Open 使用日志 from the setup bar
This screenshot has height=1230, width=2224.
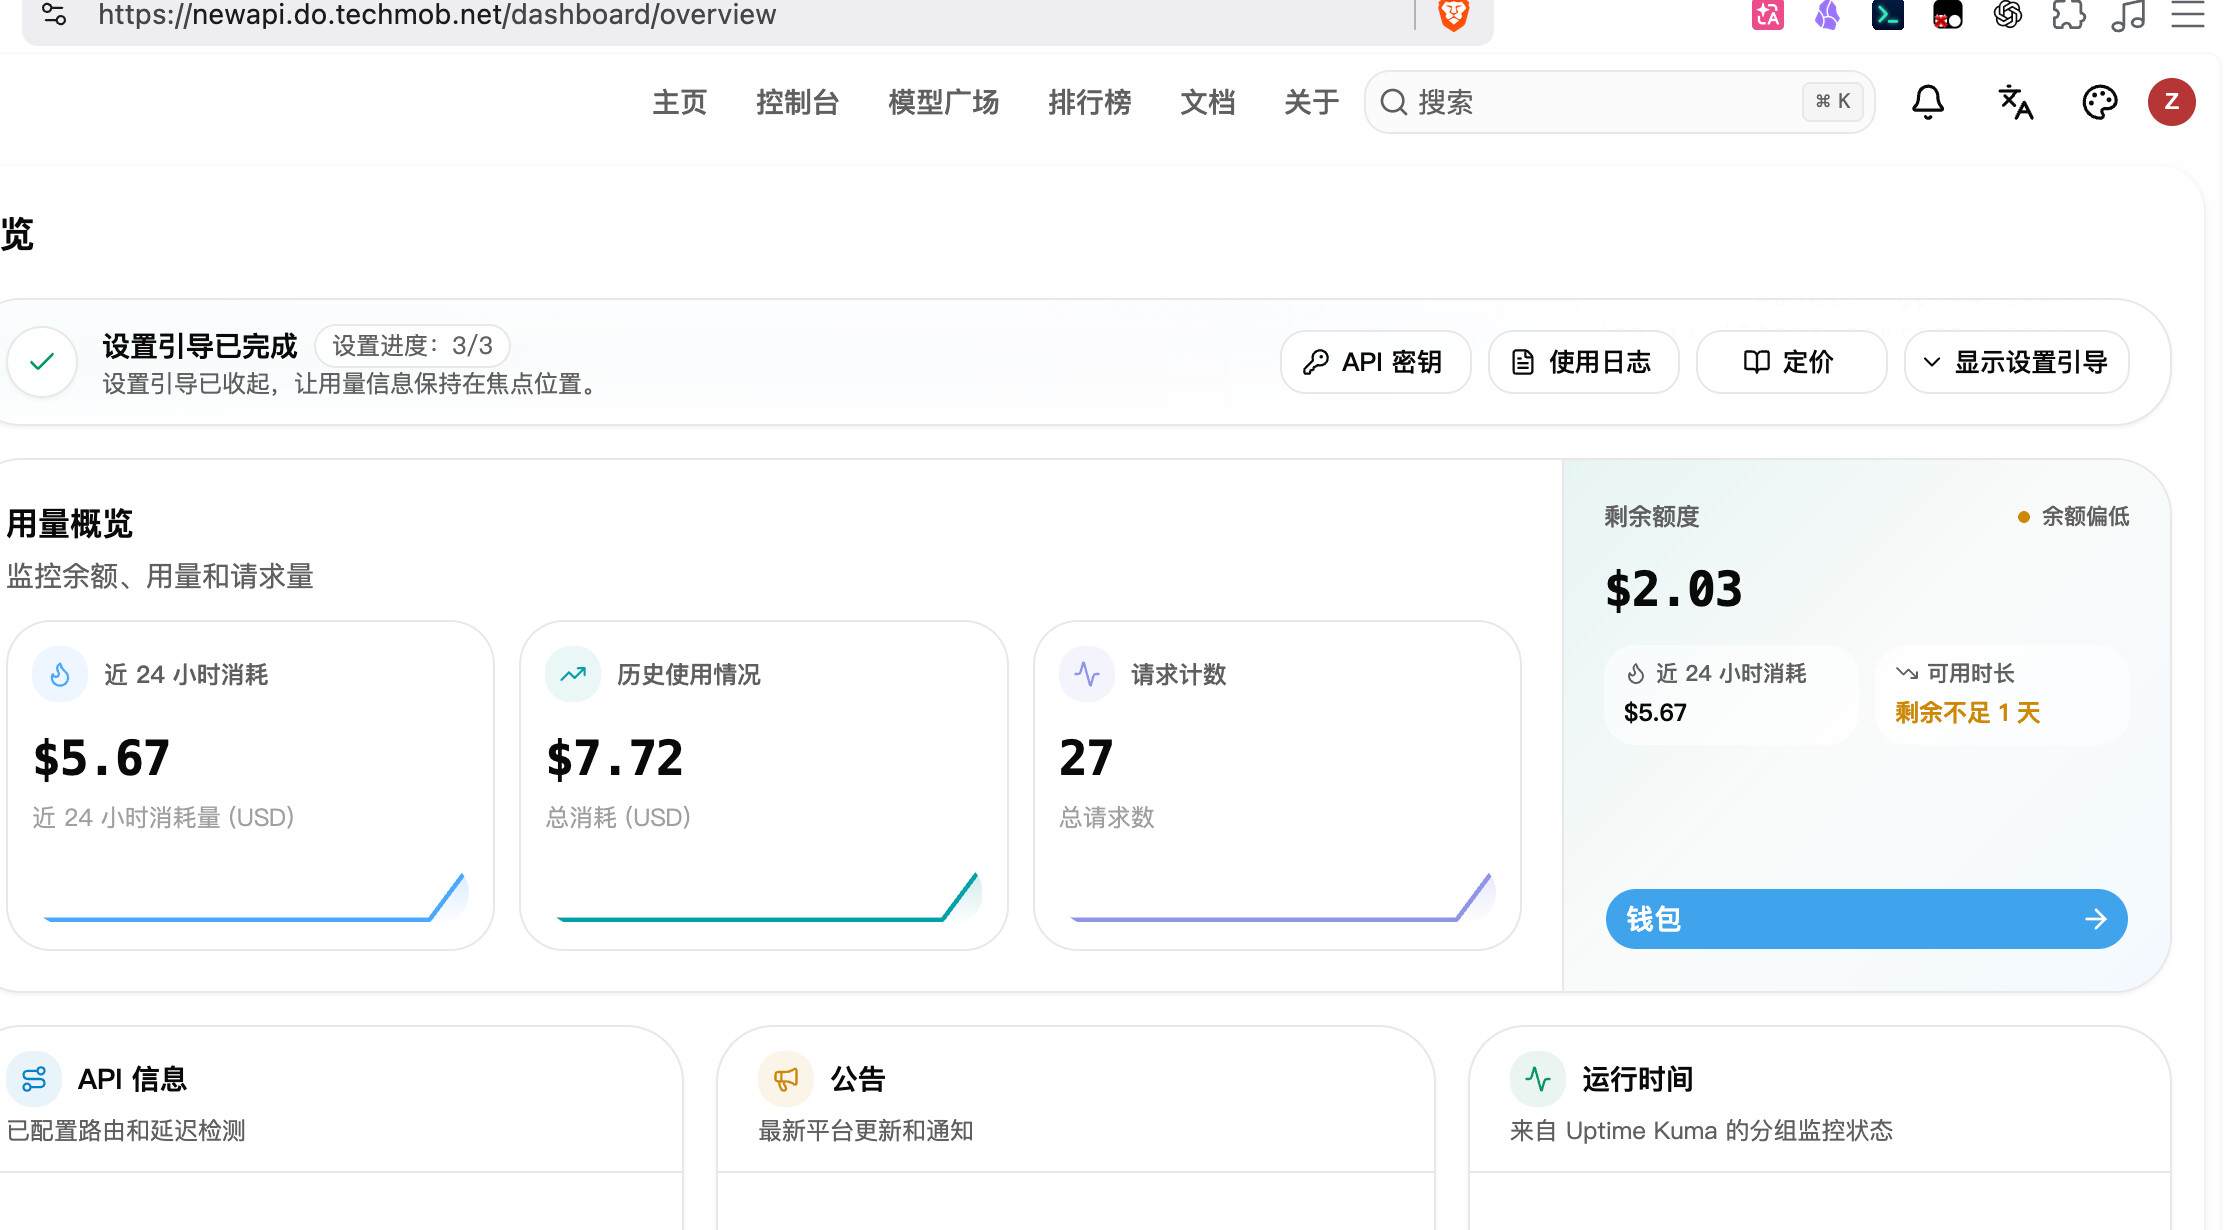(x=1584, y=362)
